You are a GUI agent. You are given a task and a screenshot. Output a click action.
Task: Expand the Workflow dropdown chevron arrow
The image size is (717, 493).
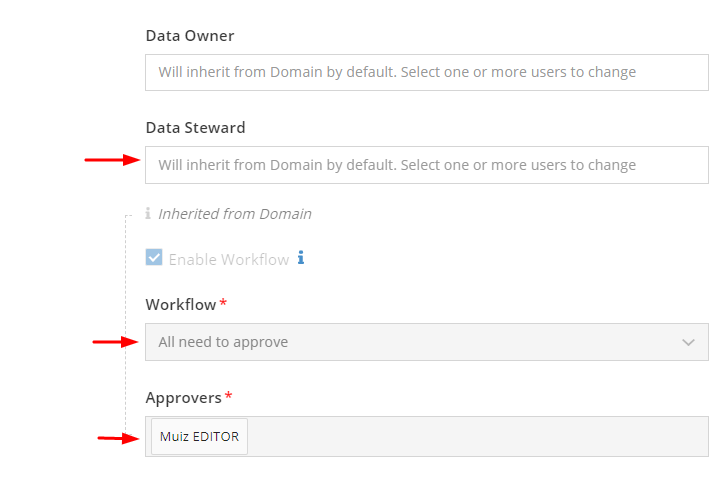(x=688, y=342)
